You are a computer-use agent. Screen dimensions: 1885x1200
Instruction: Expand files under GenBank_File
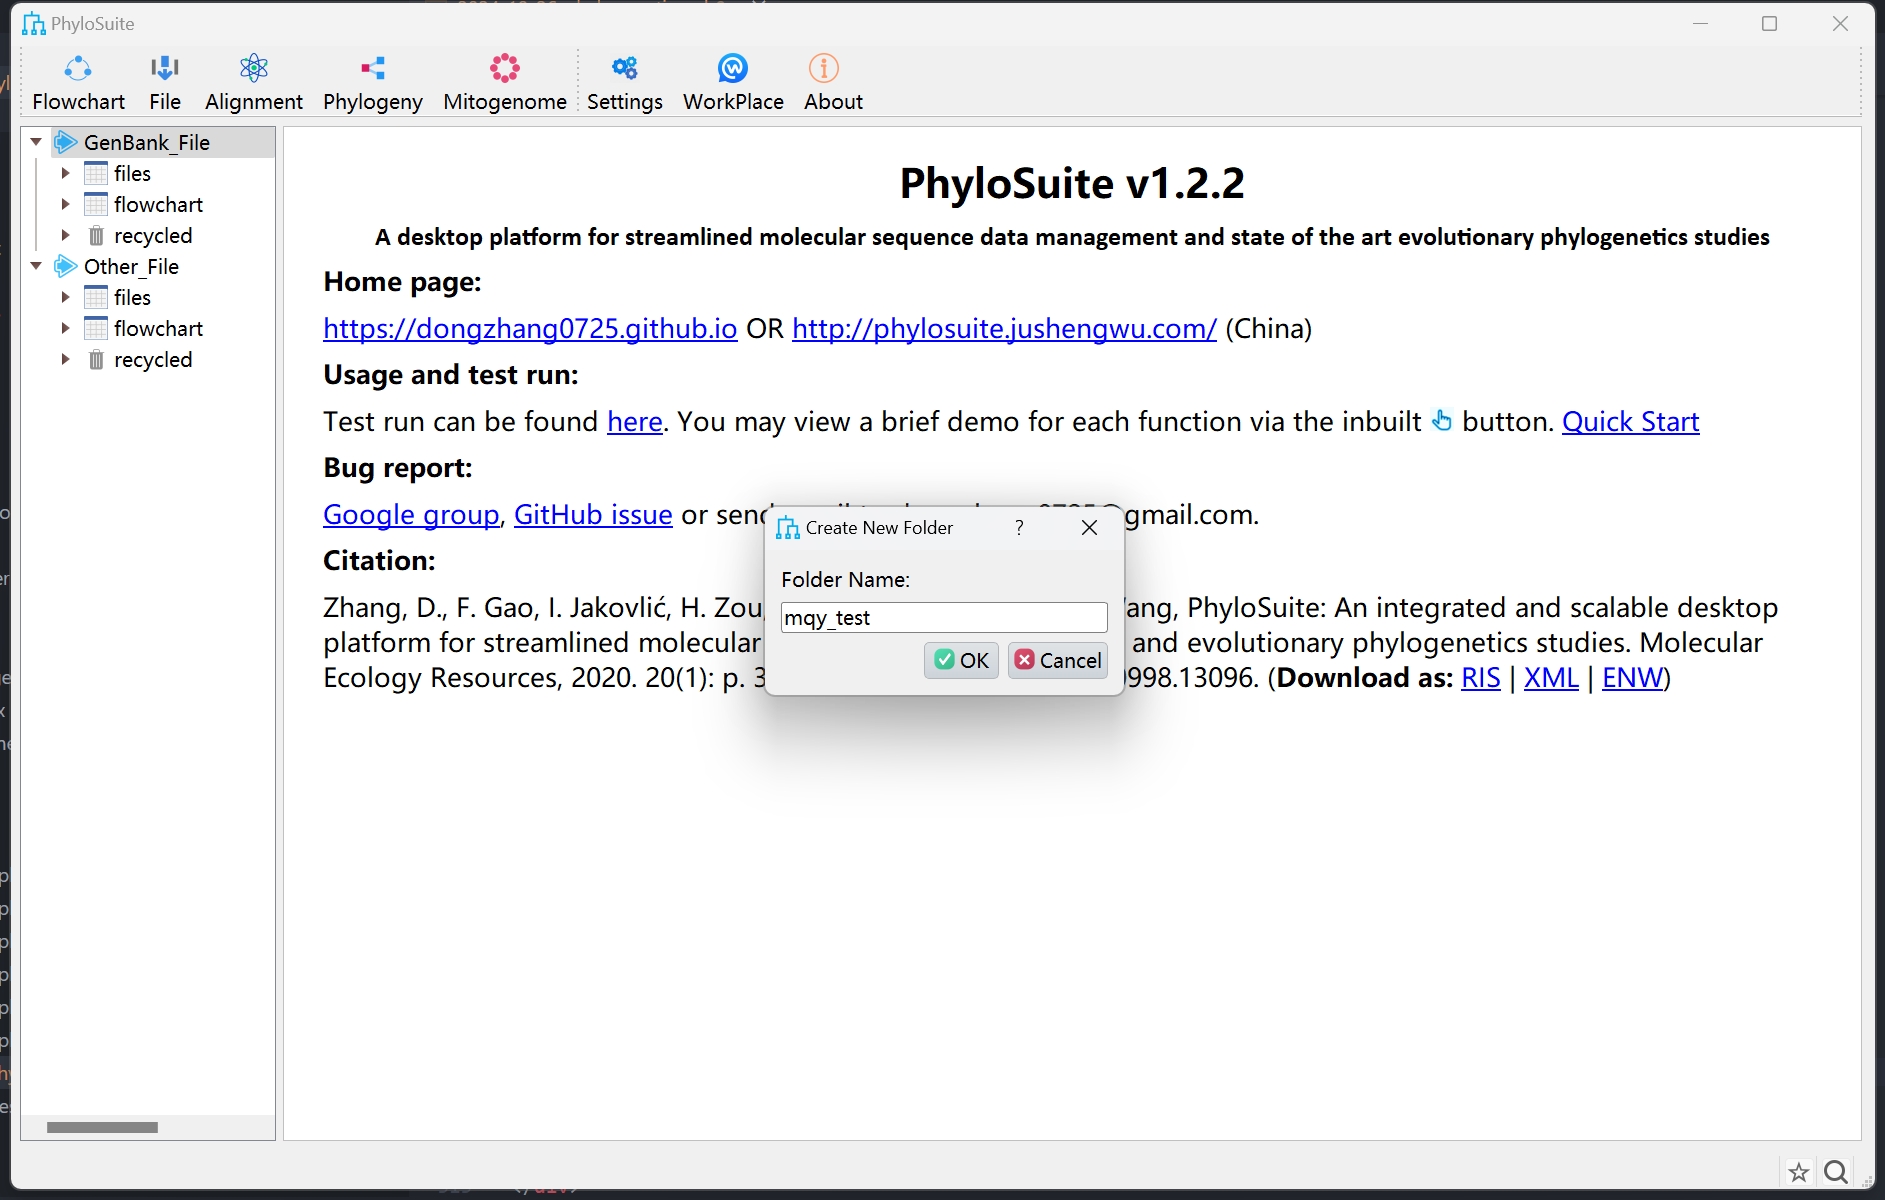pos(65,173)
